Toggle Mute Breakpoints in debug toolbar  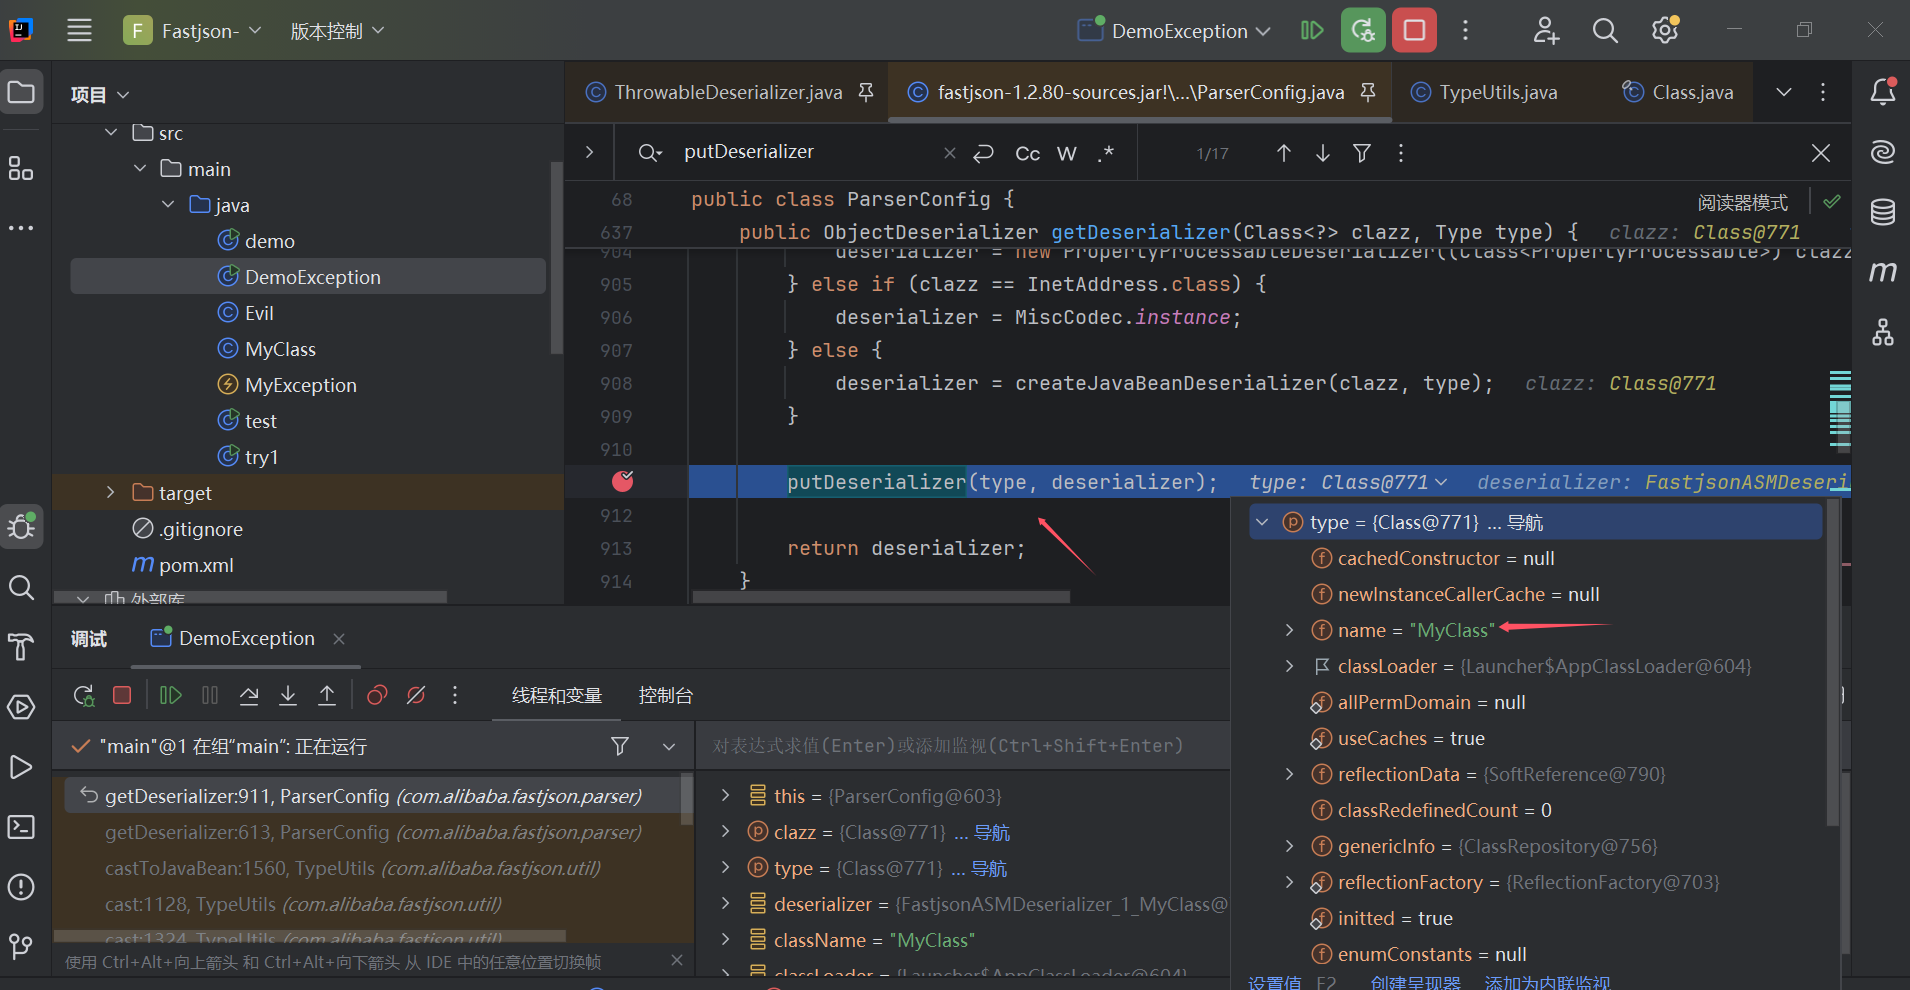click(416, 695)
